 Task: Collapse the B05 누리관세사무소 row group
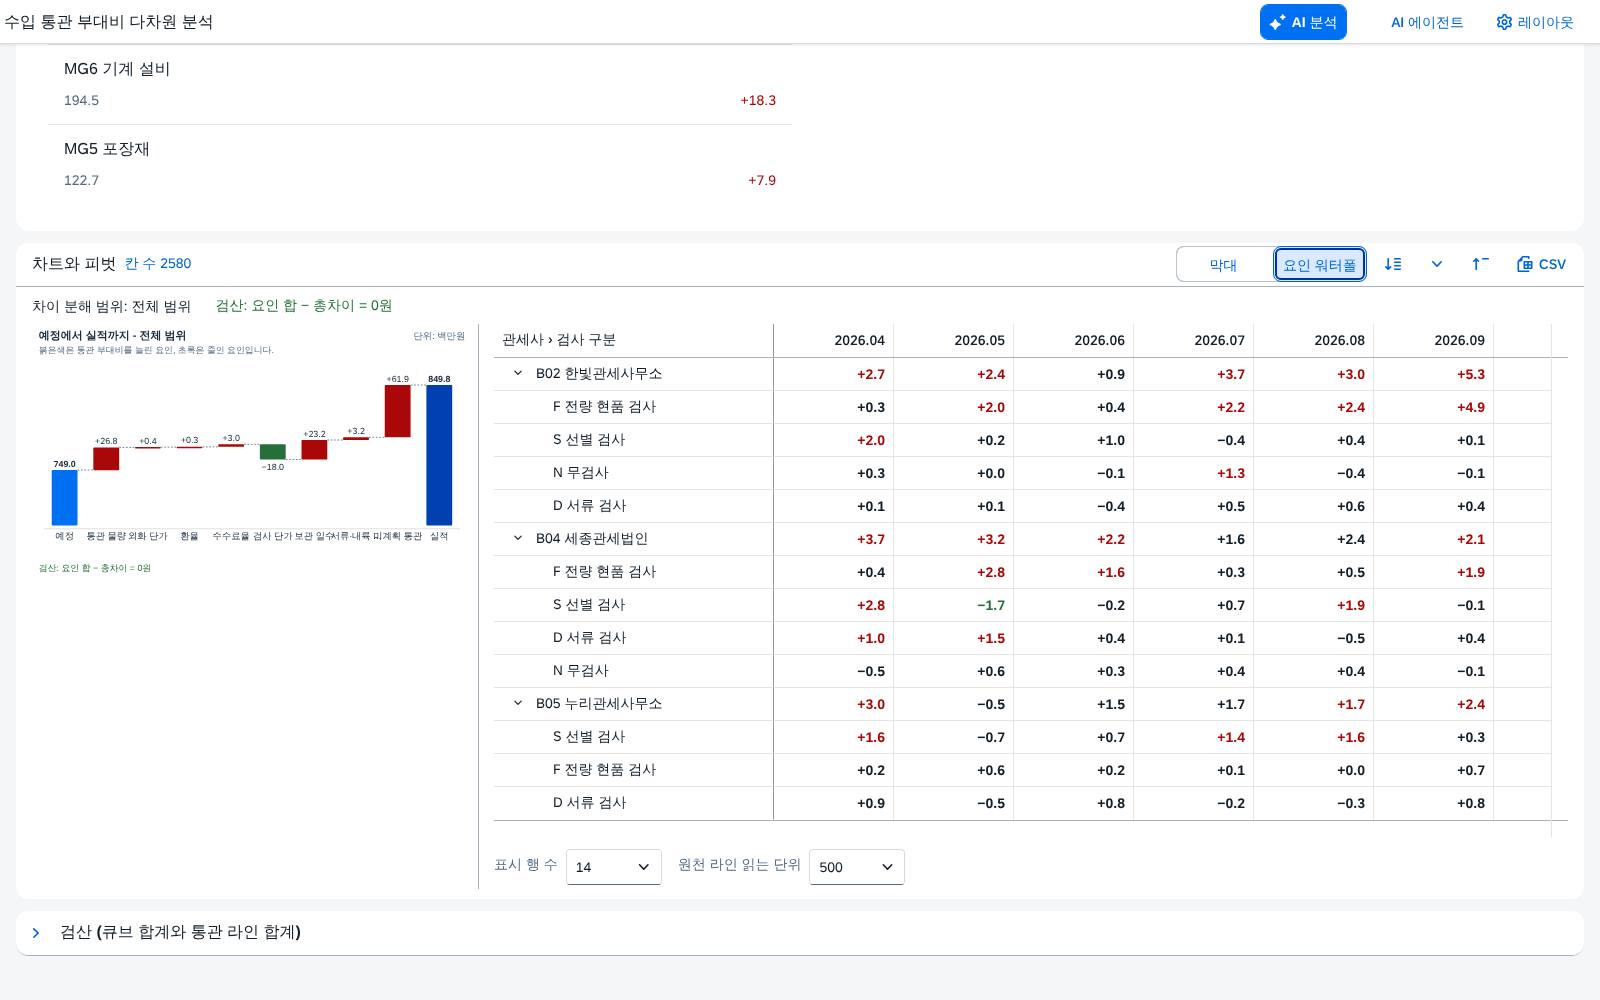[x=518, y=703]
